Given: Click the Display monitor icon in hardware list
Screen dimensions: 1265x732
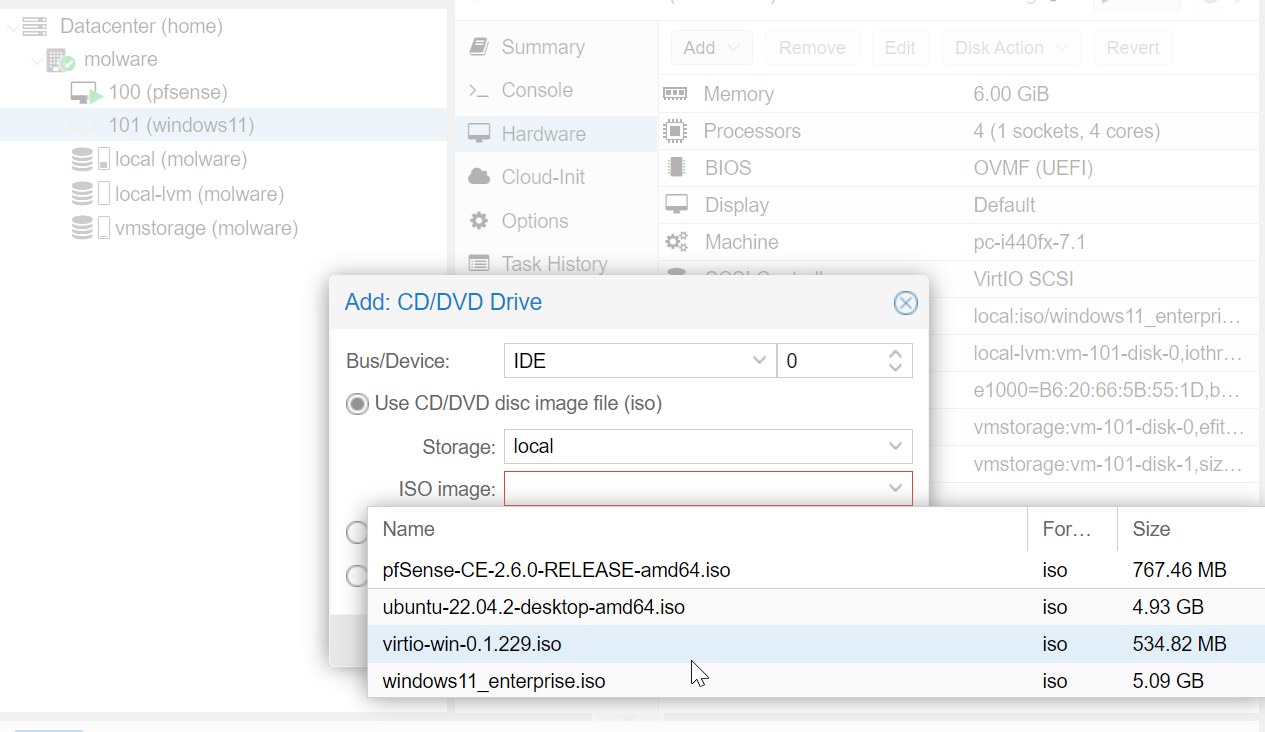Looking at the screenshot, I should point(677,205).
